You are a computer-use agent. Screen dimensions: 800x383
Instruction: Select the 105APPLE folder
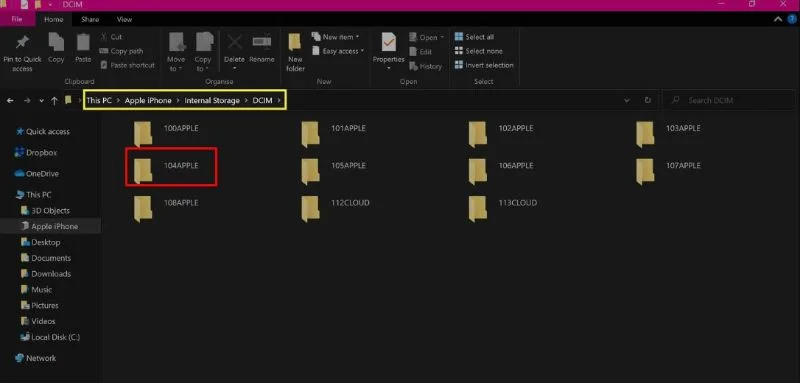[x=333, y=171]
